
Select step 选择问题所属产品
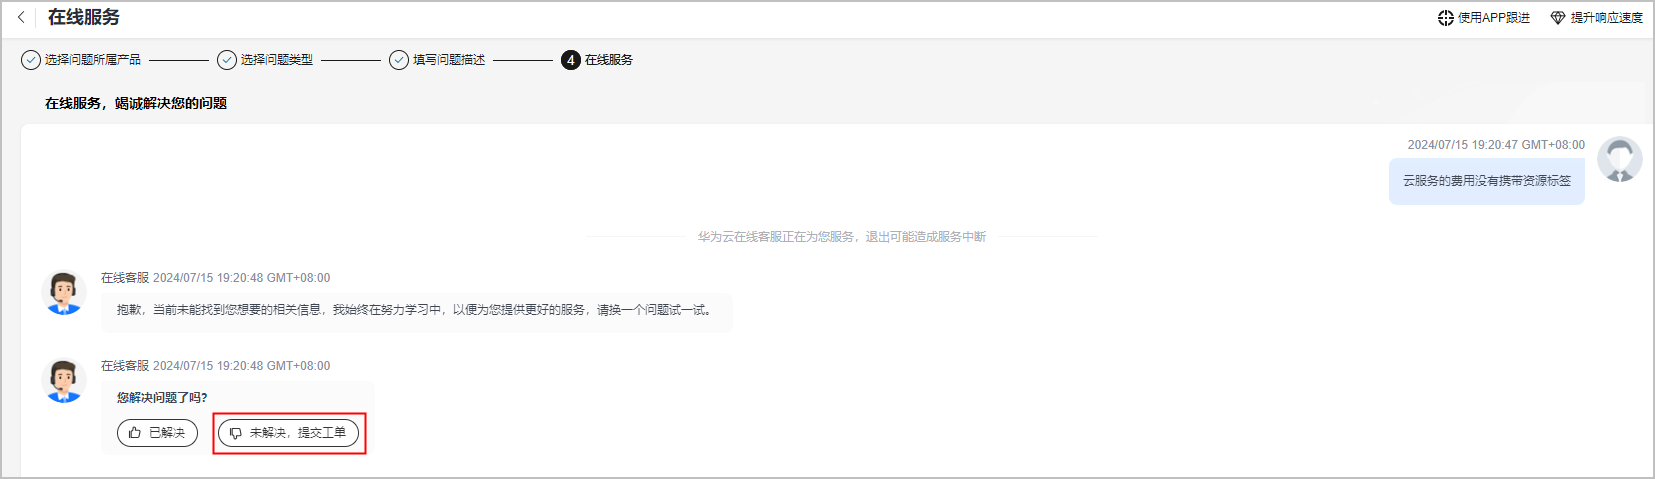[81, 60]
